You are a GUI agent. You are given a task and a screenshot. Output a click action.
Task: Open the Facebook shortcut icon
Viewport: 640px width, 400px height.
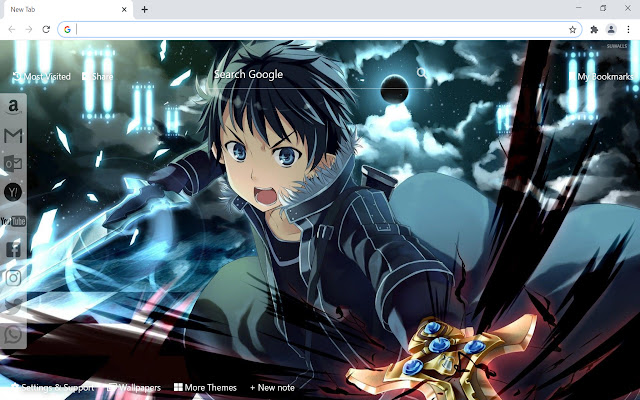(x=13, y=249)
